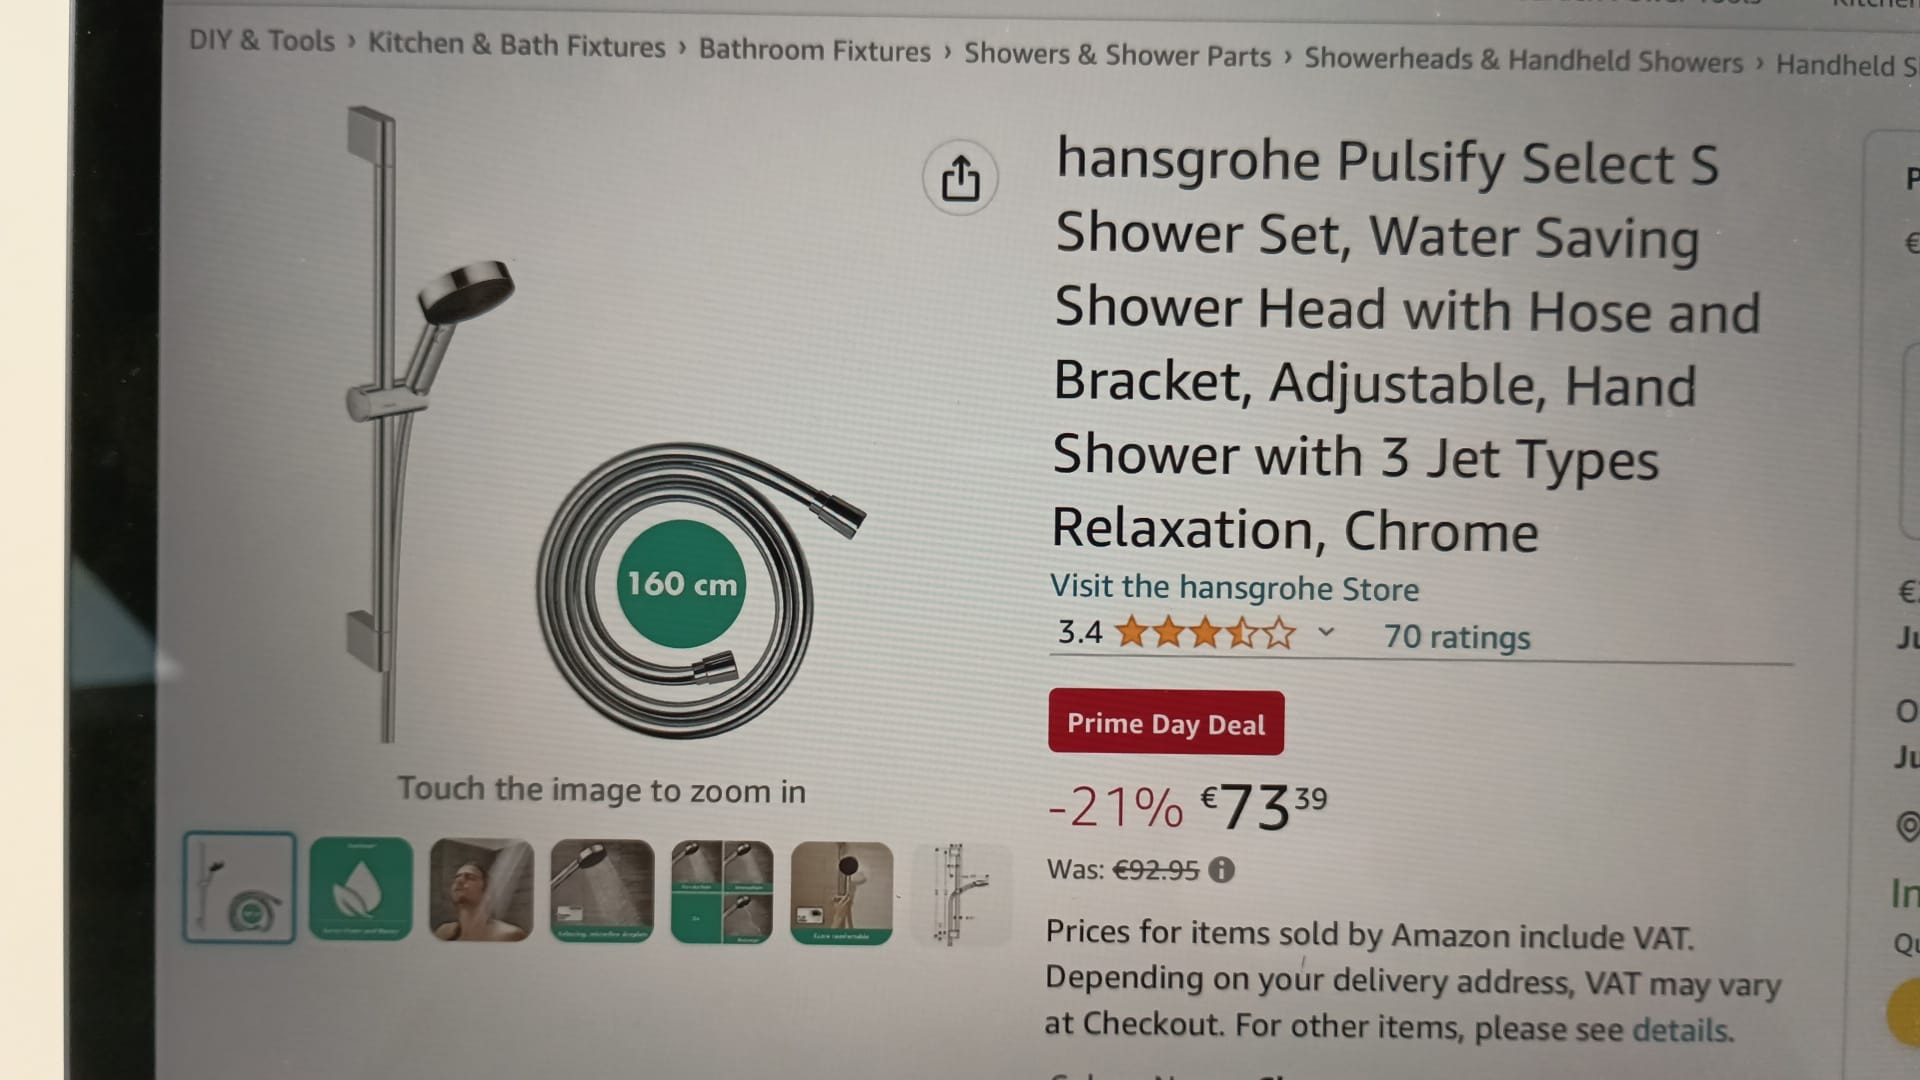Select the man showering thumbnail

pyautogui.click(x=481, y=890)
